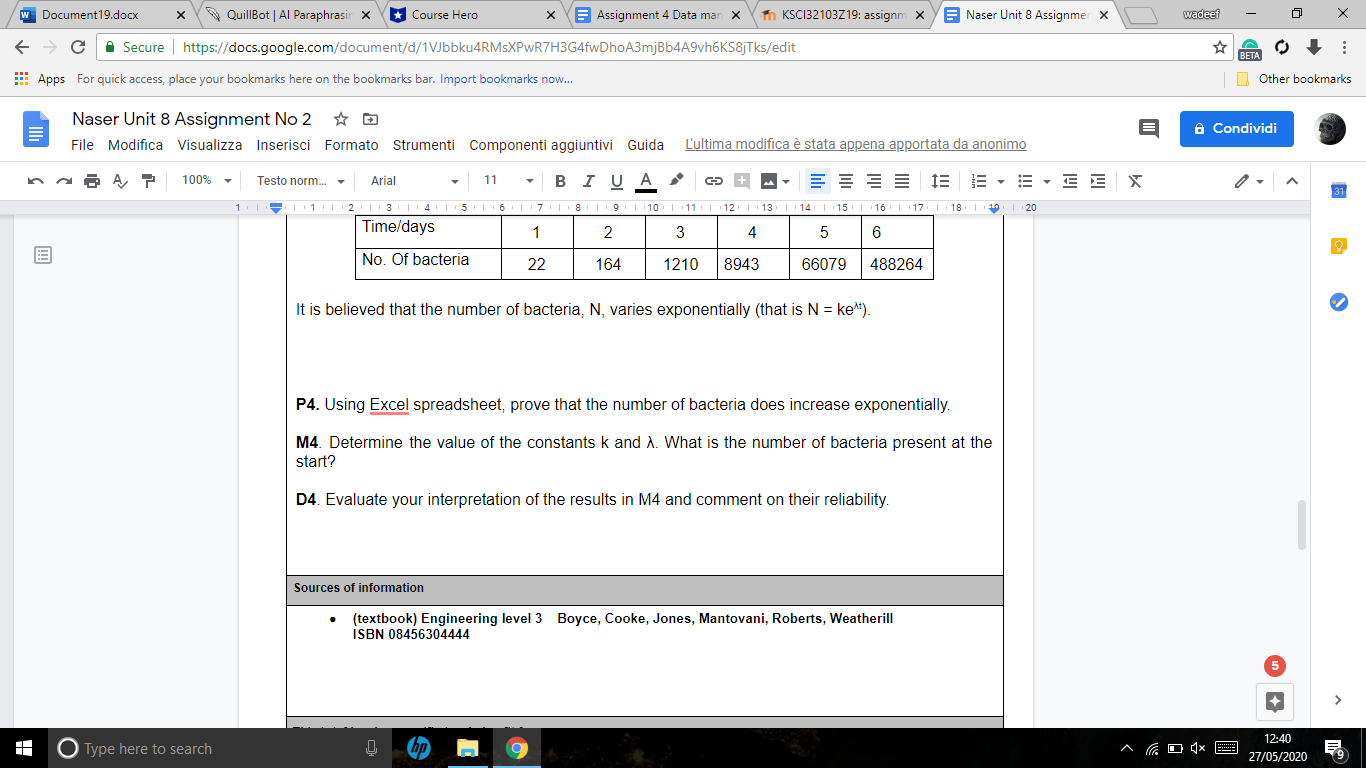Open the Strumenti menu
1366x768 pixels.
pos(424,145)
